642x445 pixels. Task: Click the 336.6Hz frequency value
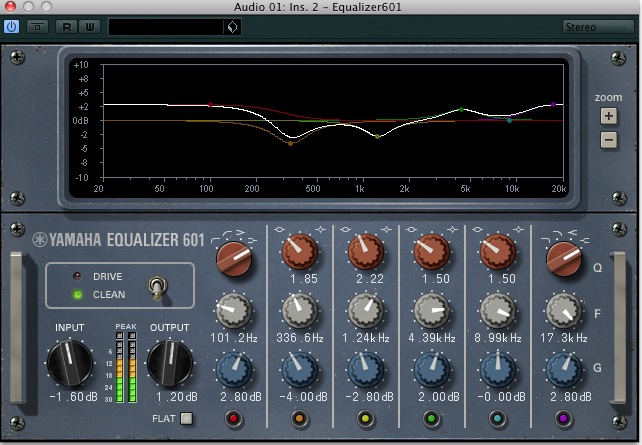tap(300, 338)
